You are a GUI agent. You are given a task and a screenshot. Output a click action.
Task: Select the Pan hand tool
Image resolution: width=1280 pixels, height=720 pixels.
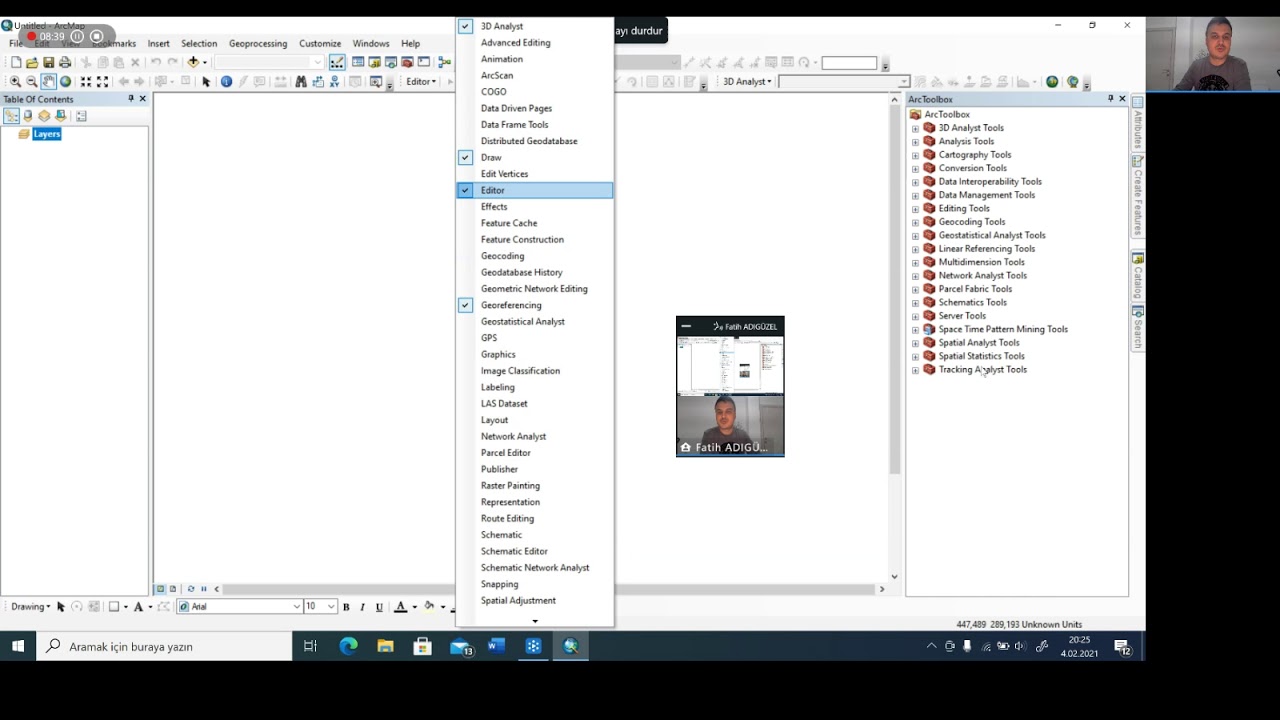click(x=48, y=82)
